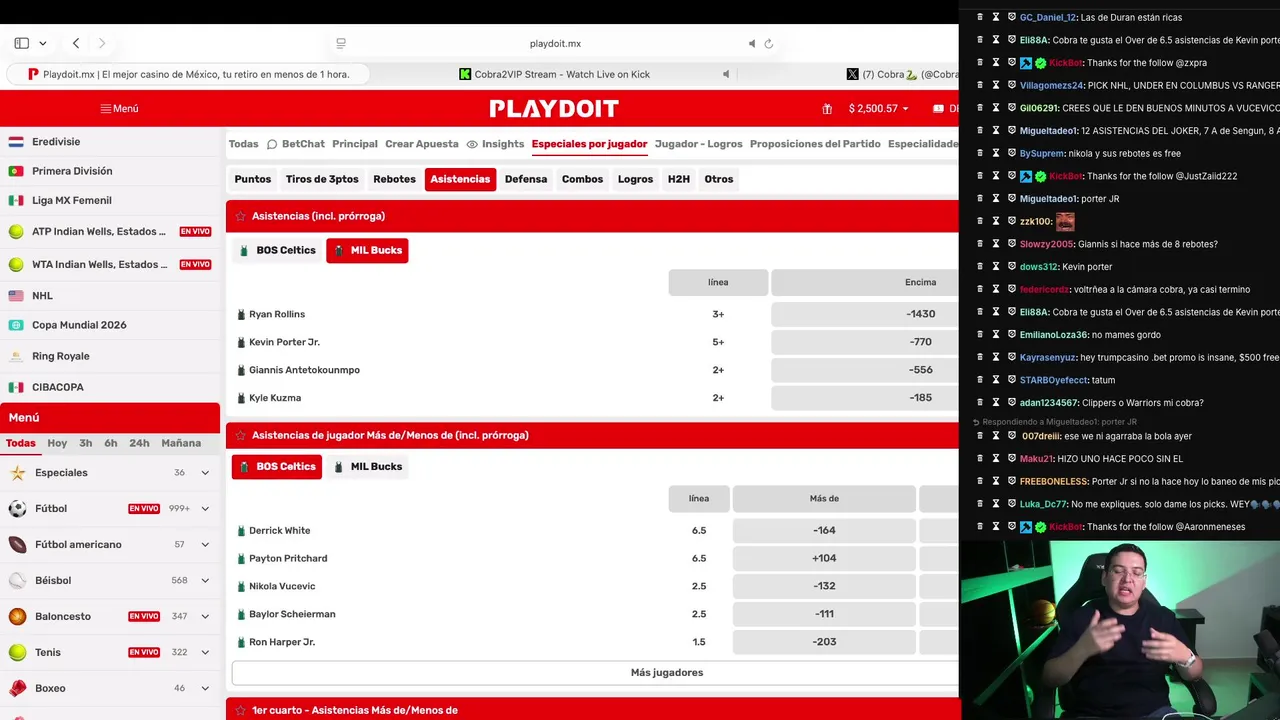Open Liga MX Femenil in sidebar
This screenshot has height=720, width=1280.
click(x=72, y=200)
